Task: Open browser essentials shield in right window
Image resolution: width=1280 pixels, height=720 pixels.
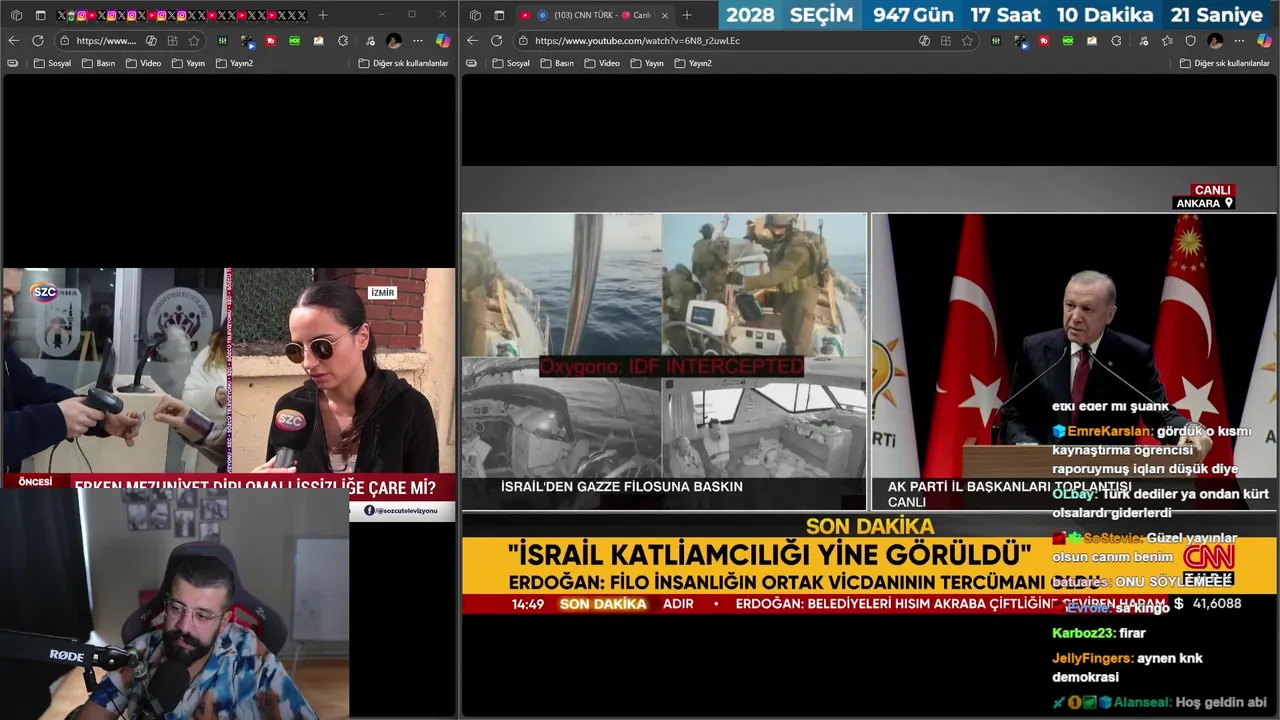Action: pyautogui.click(x=1191, y=41)
